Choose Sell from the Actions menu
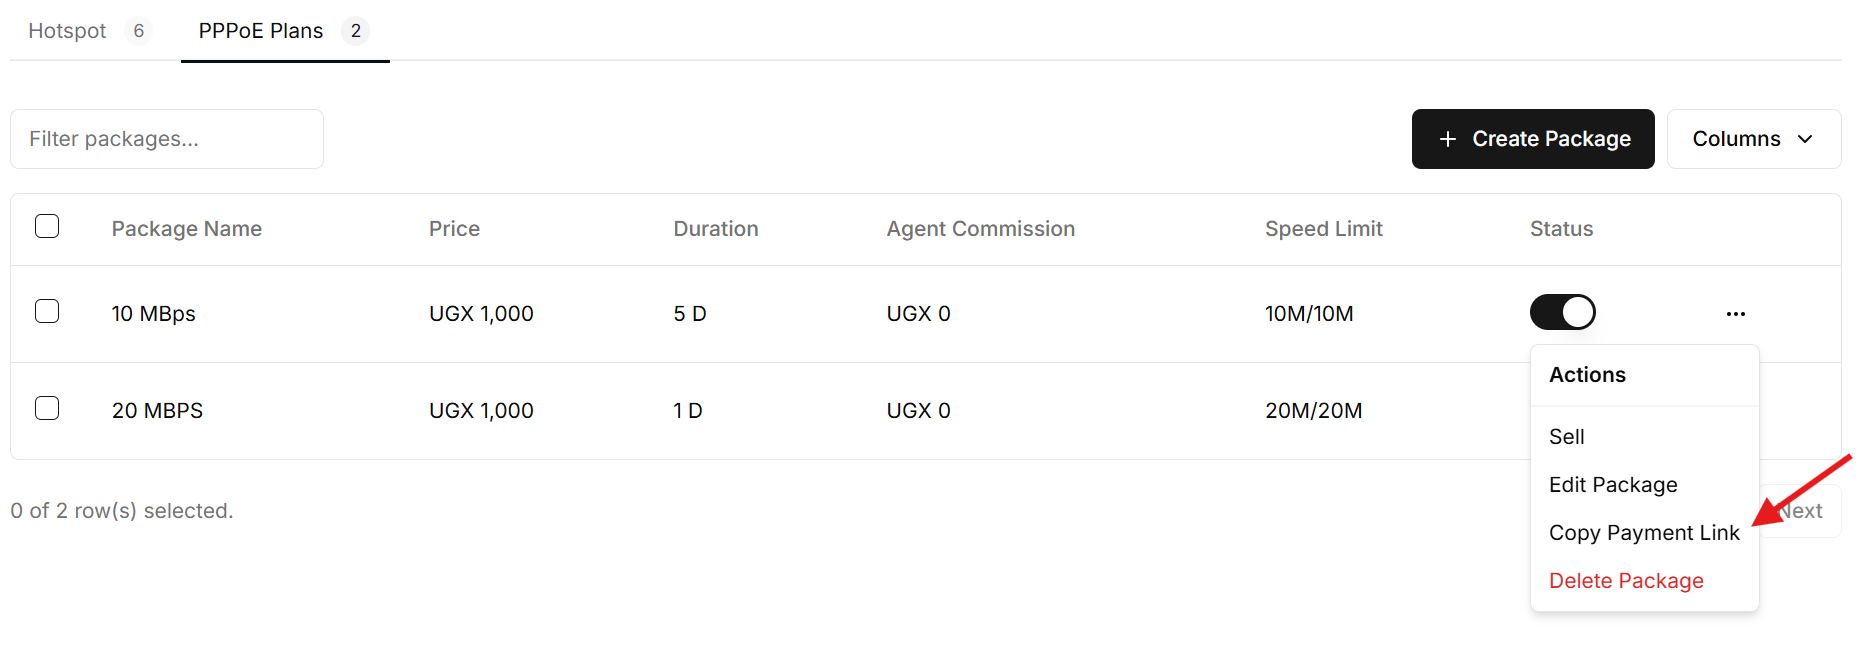This screenshot has width=1864, height=648. point(1567,437)
